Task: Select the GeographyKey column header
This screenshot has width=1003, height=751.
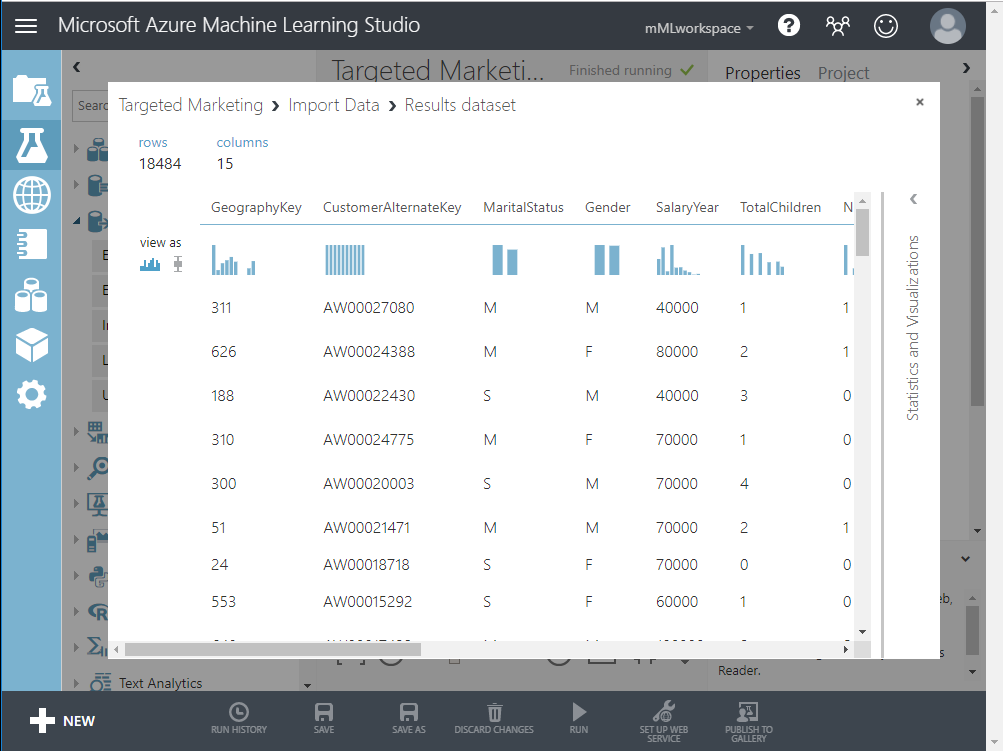Action: pyautogui.click(x=256, y=208)
